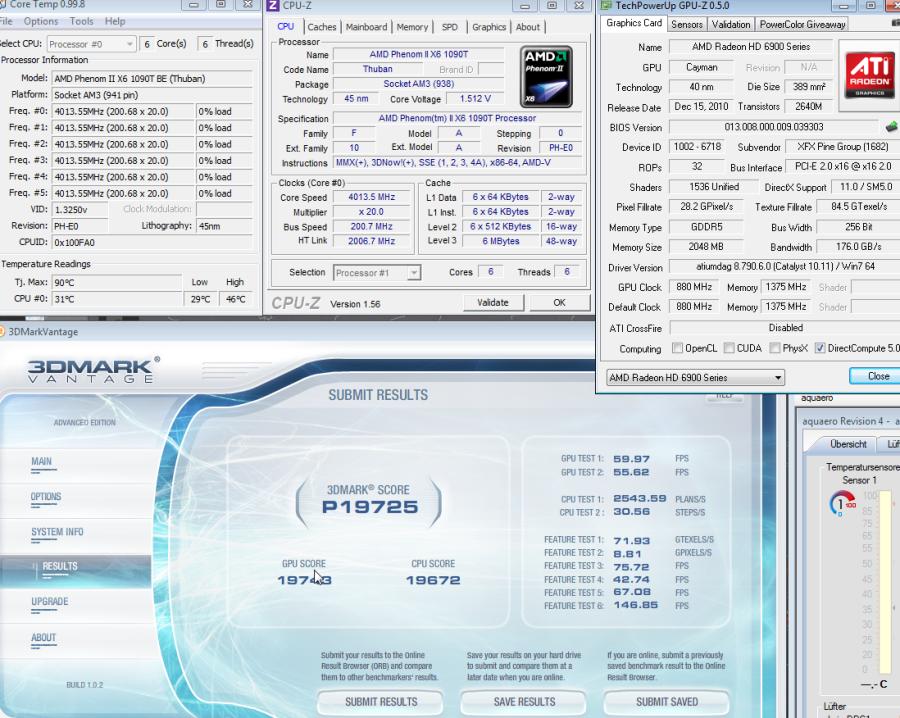This screenshot has height=718, width=900.
Task: Open the Help menu in Core Temp
Action: tap(115, 21)
